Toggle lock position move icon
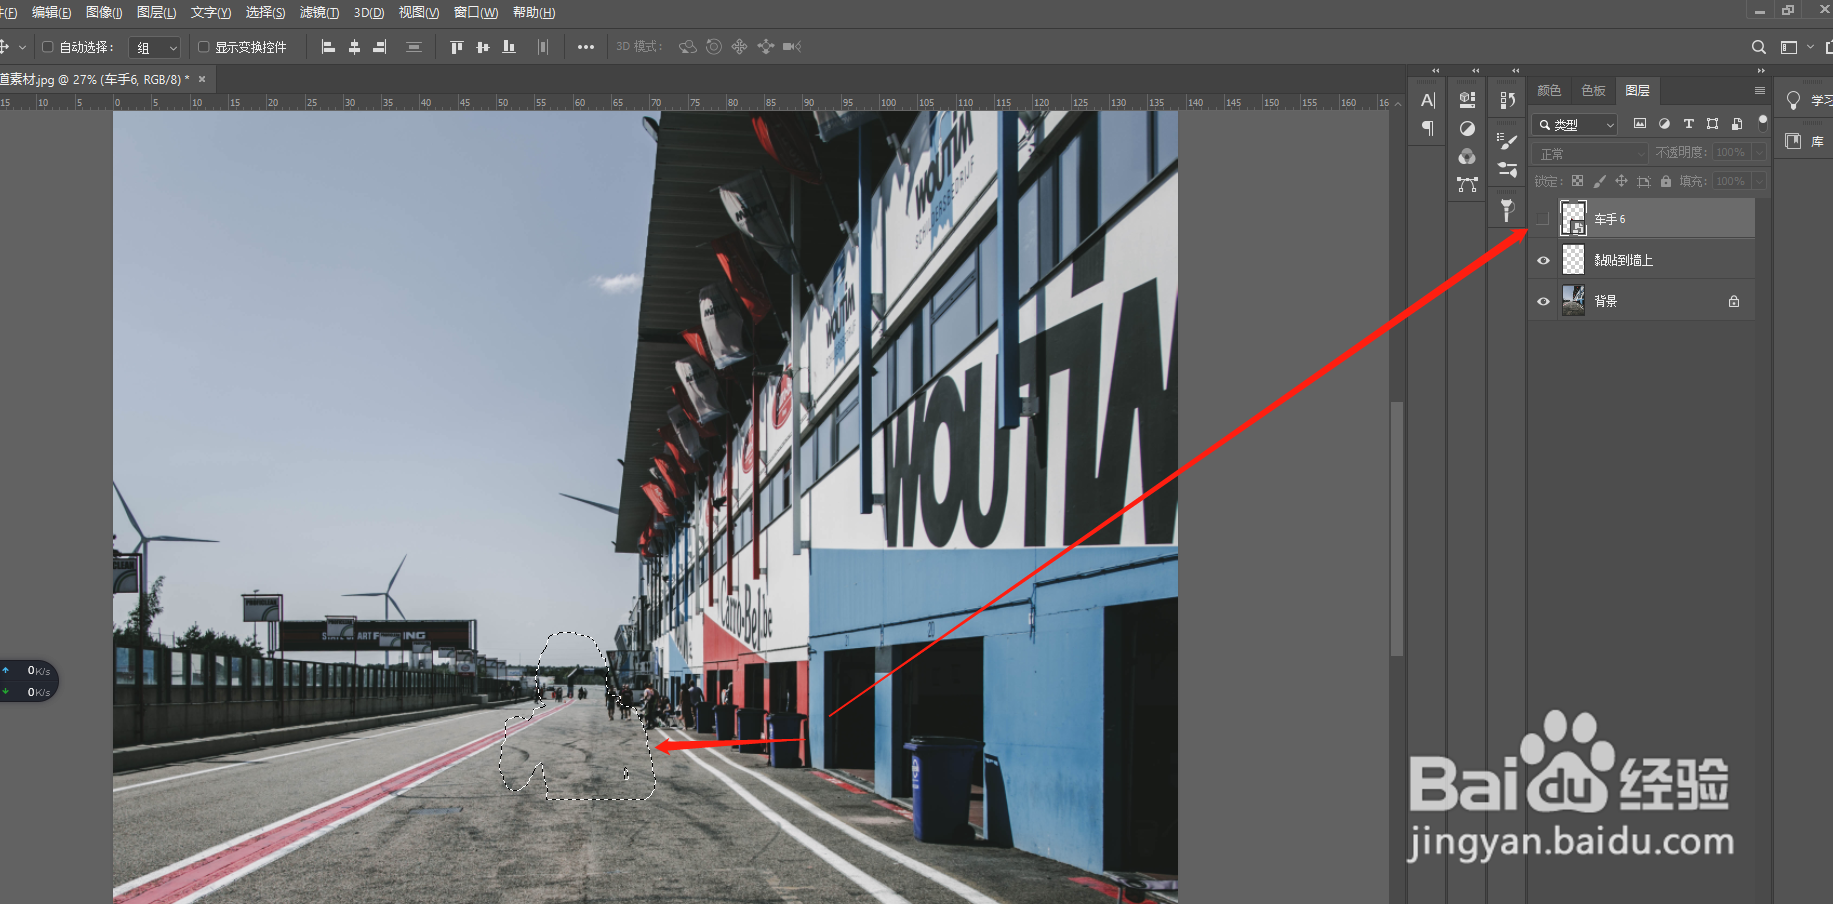 coord(1621,181)
